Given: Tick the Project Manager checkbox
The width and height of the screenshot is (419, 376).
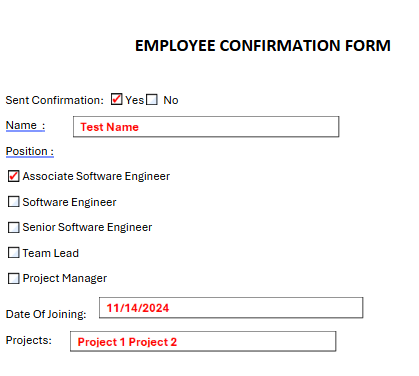Looking at the screenshot, I should click(14, 278).
